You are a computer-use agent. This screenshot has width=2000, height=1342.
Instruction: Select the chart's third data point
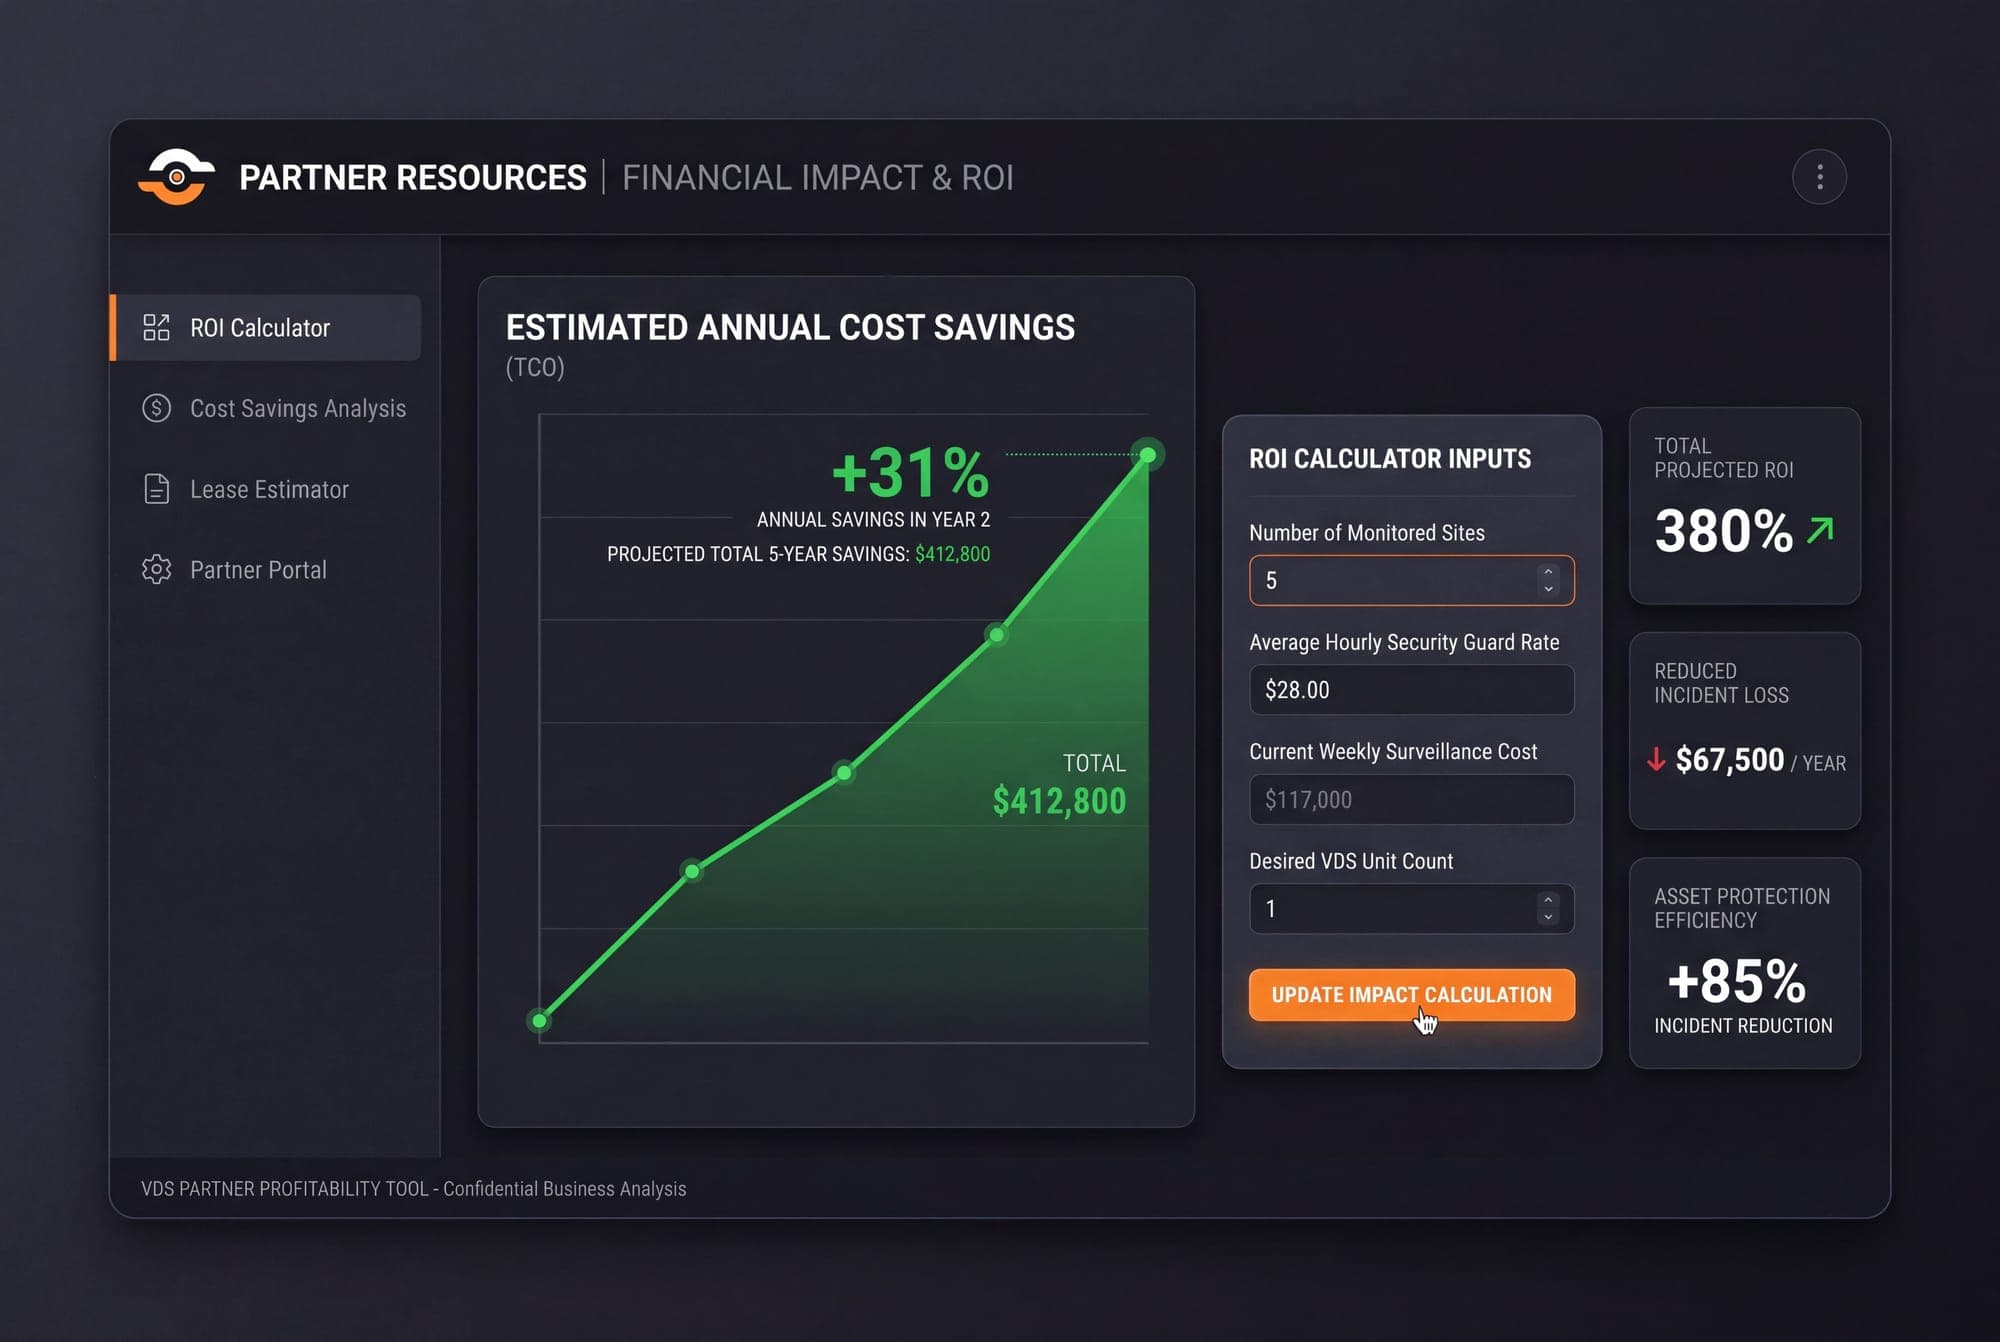tap(844, 772)
